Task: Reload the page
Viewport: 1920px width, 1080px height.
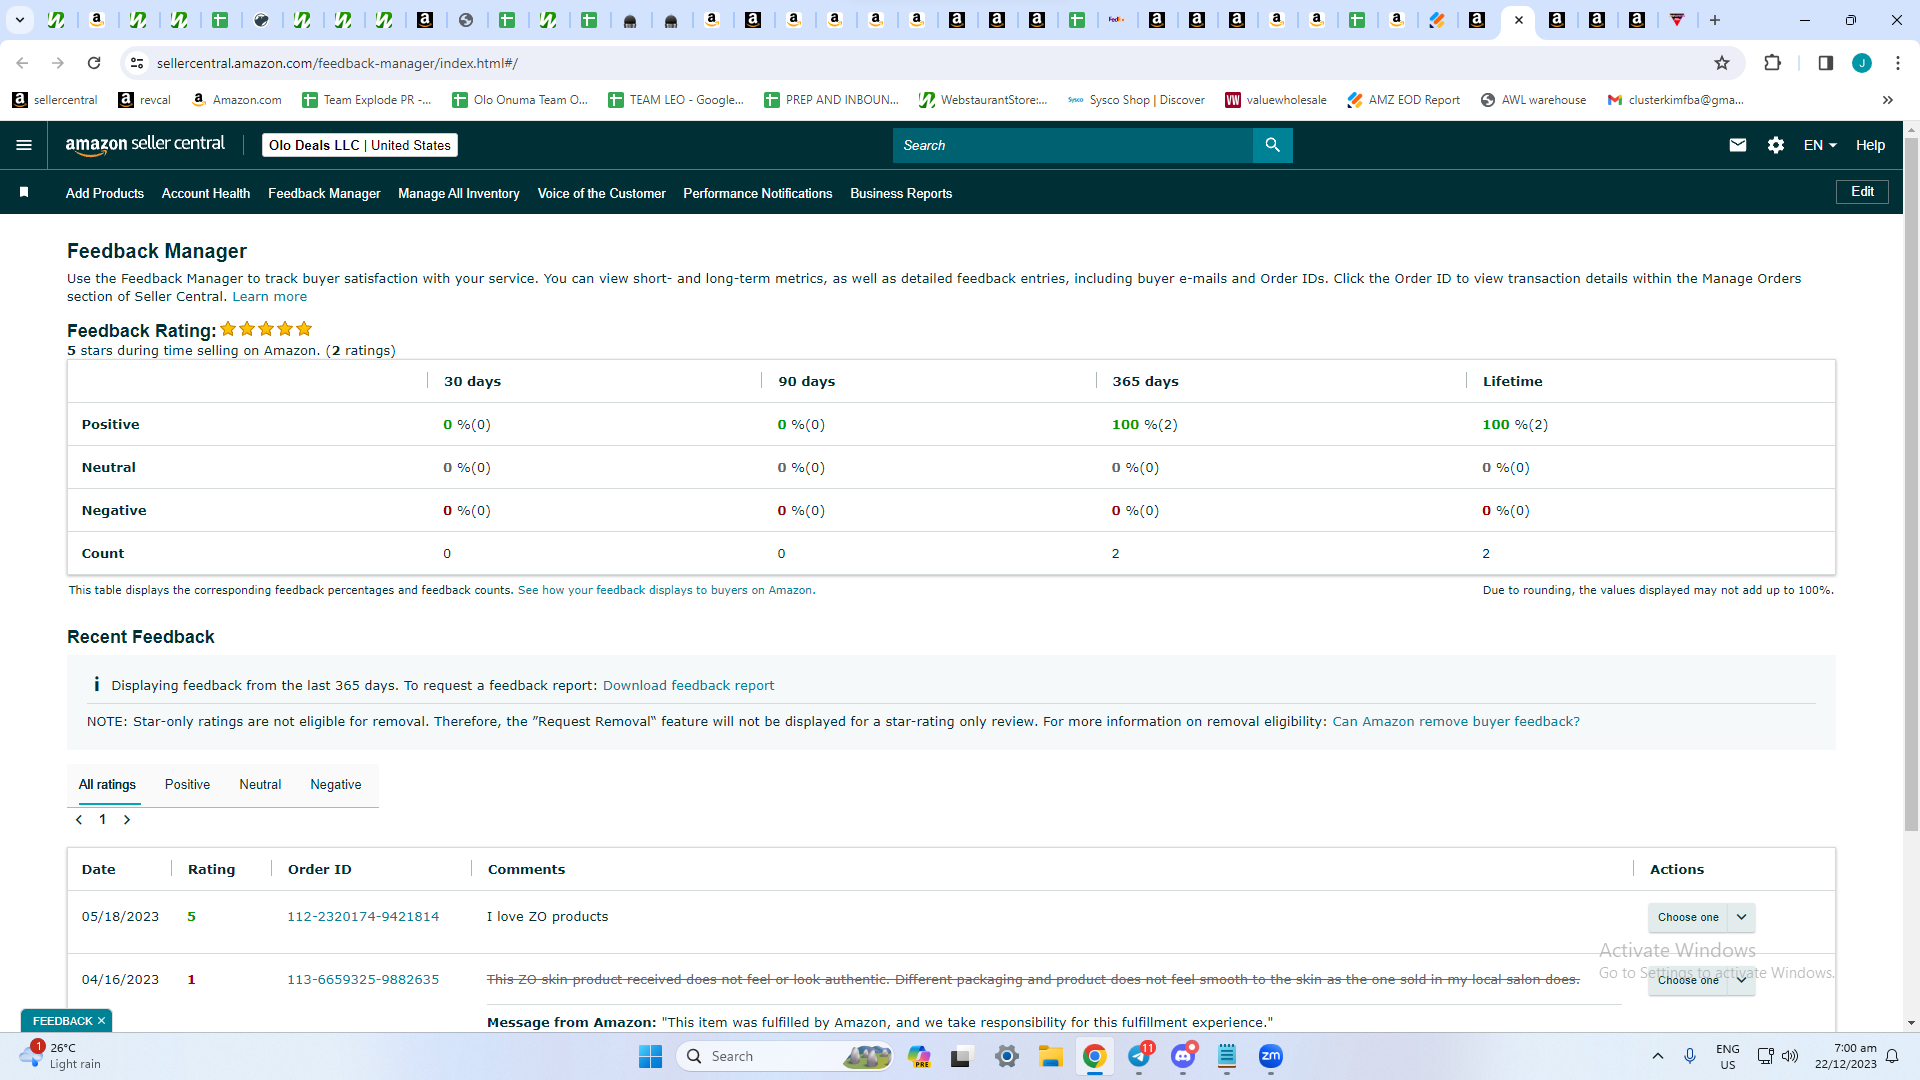Action: (x=94, y=63)
